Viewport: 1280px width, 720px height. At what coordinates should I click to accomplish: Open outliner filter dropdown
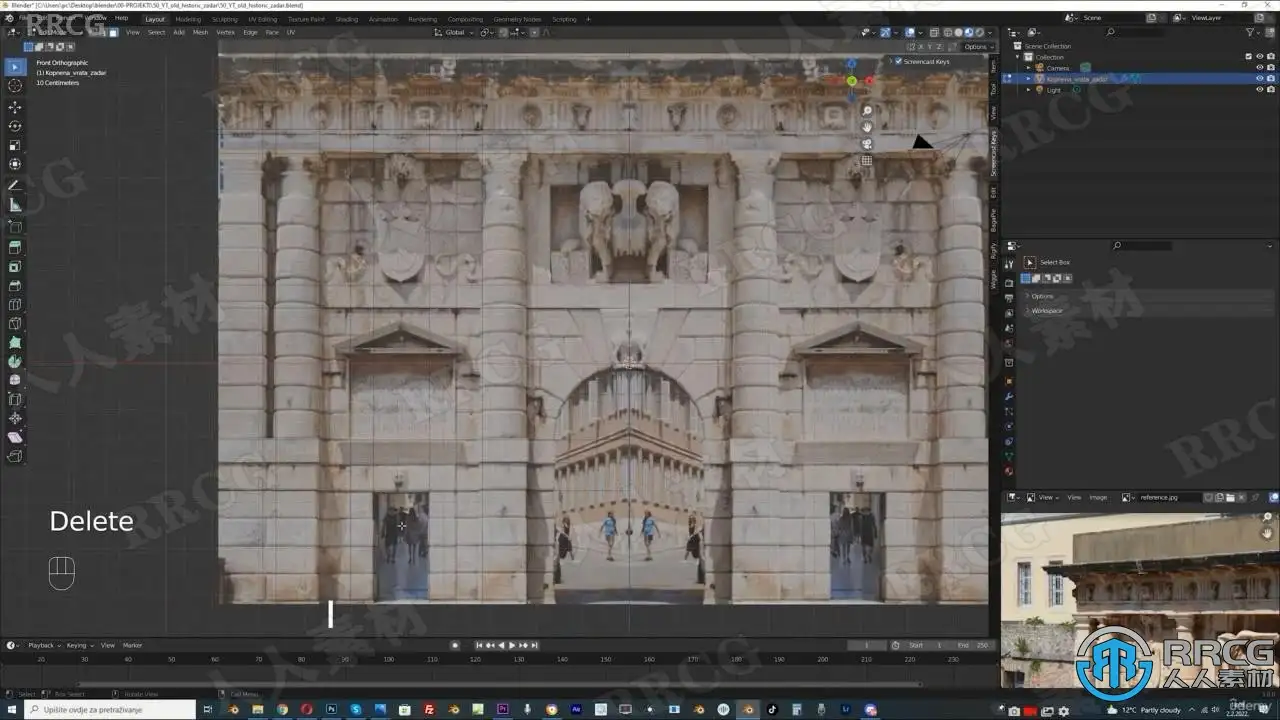point(1255,32)
